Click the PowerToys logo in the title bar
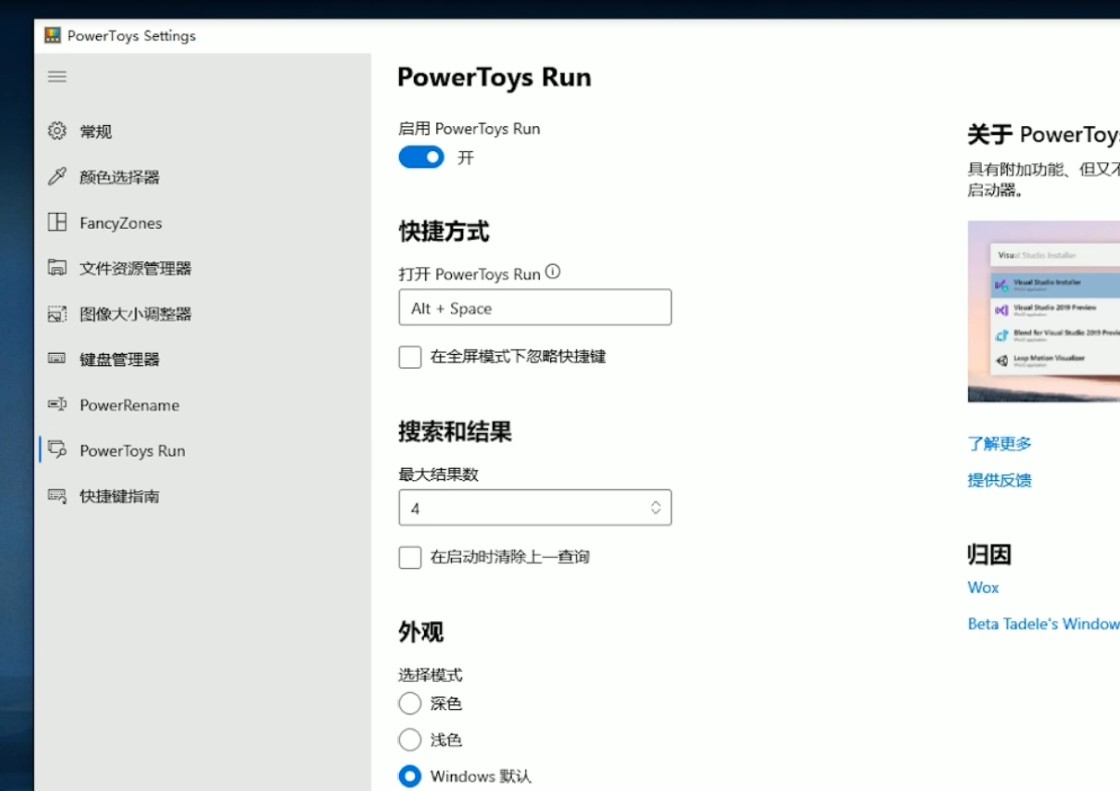This screenshot has width=1120, height=791. 53,36
